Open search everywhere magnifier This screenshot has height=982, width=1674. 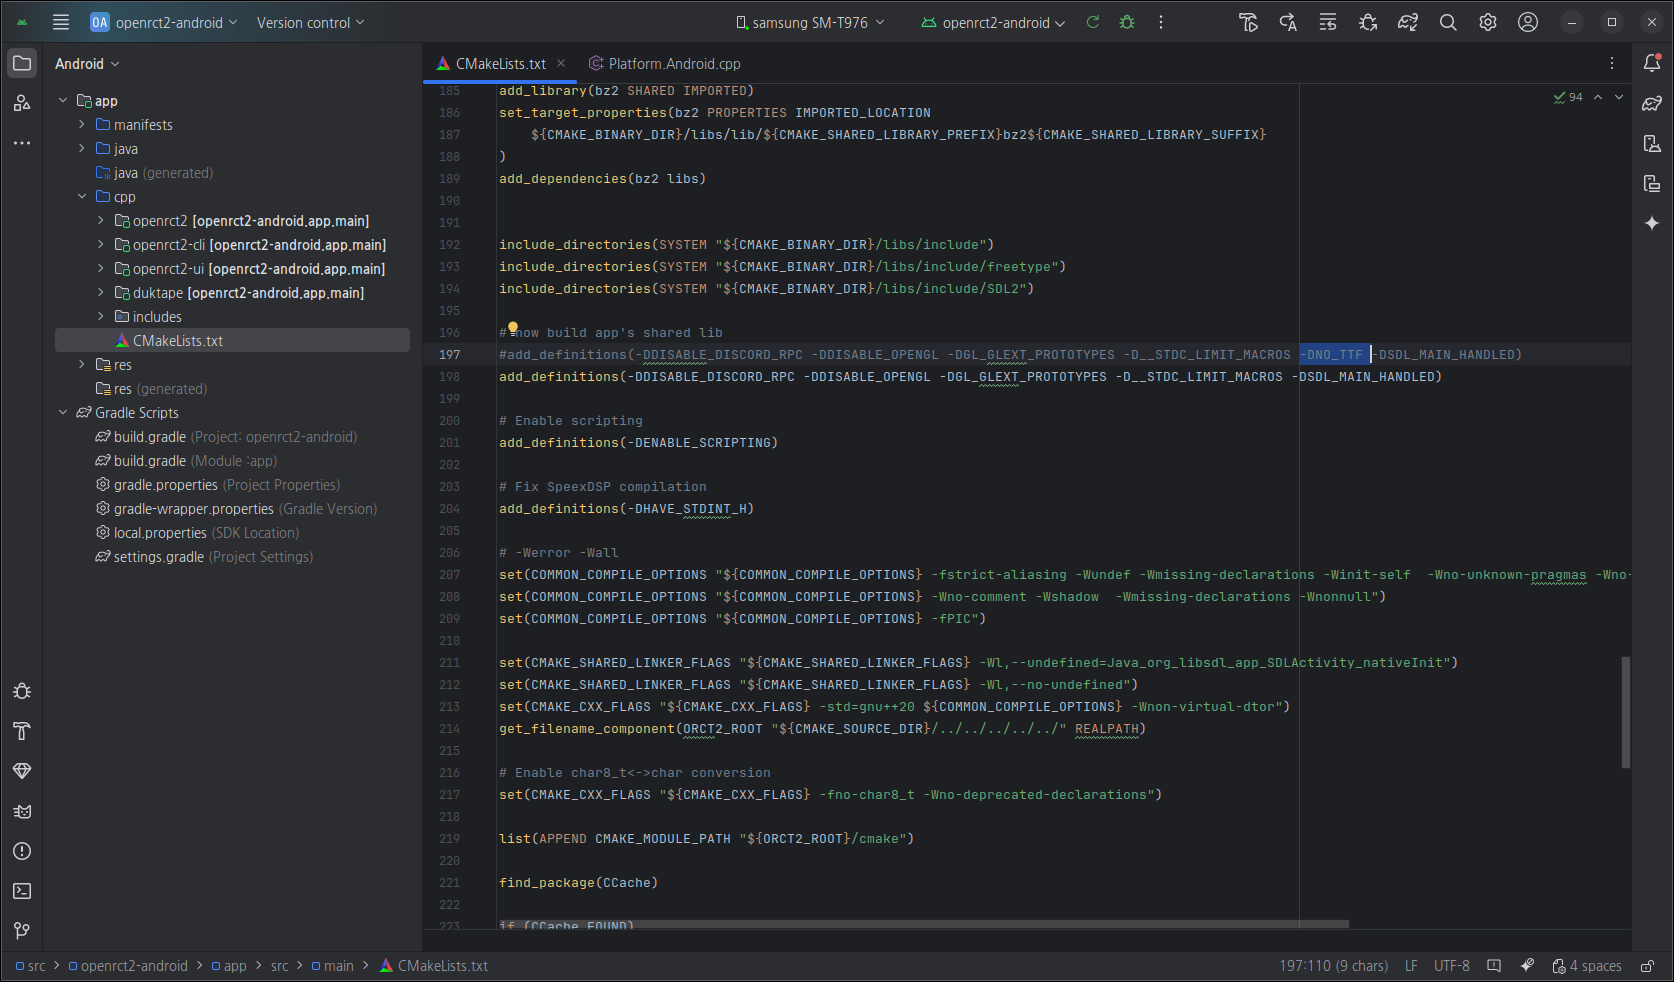(1448, 22)
